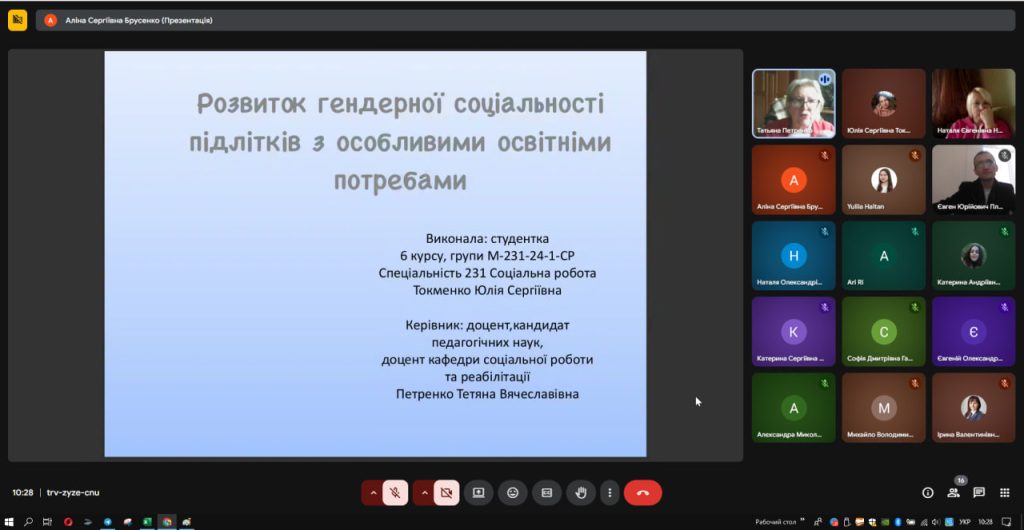Show the participants list
Screen dimensions: 1024x530
click(x=953, y=492)
